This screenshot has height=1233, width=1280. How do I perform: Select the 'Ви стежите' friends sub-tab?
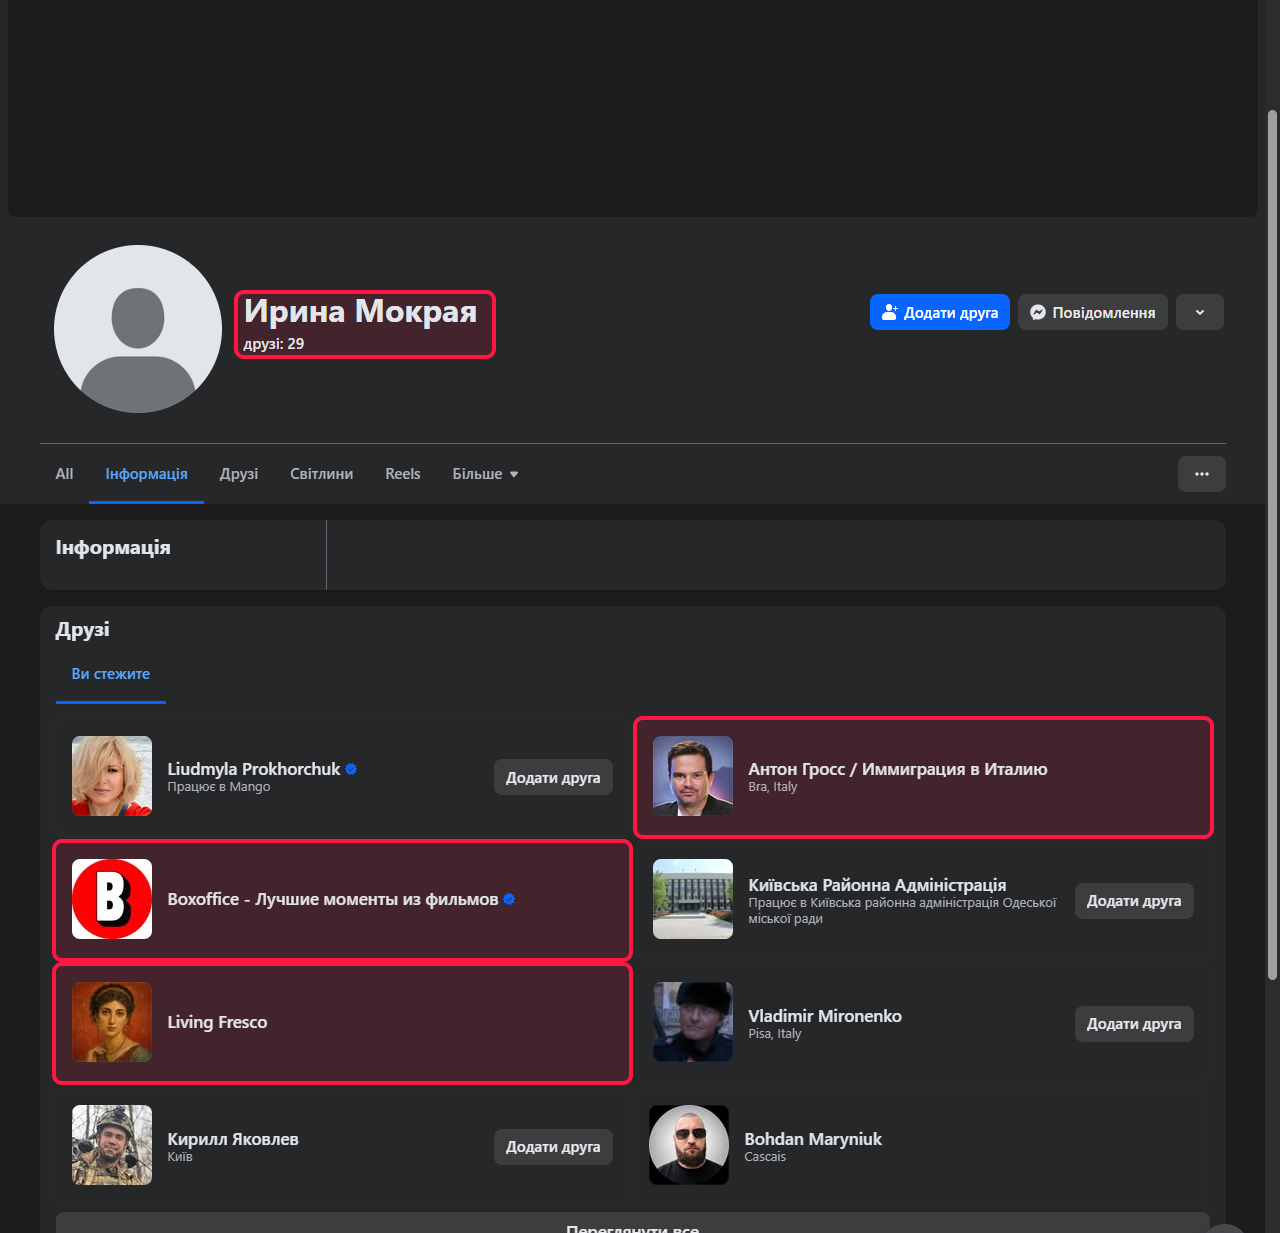tap(111, 674)
